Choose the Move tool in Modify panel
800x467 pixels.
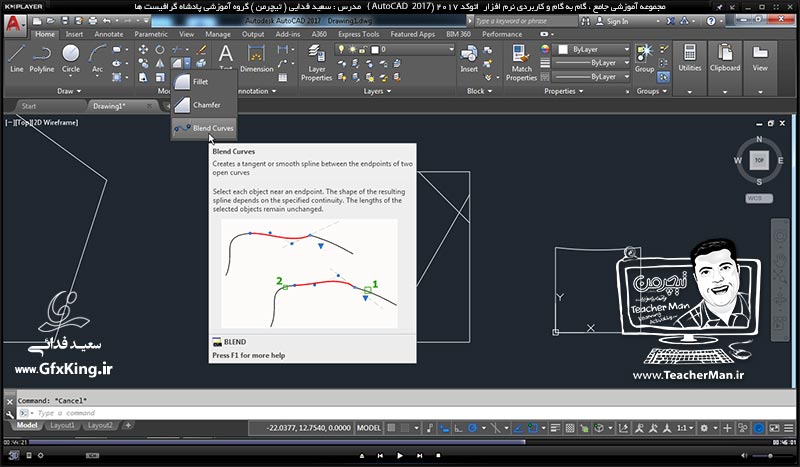coord(143,50)
